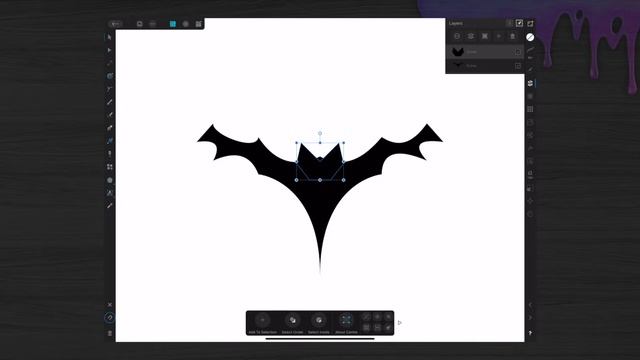Tap the grid icon in top toolbar
Image resolution: width=640 pixels, height=360 pixels.
pos(198,24)
